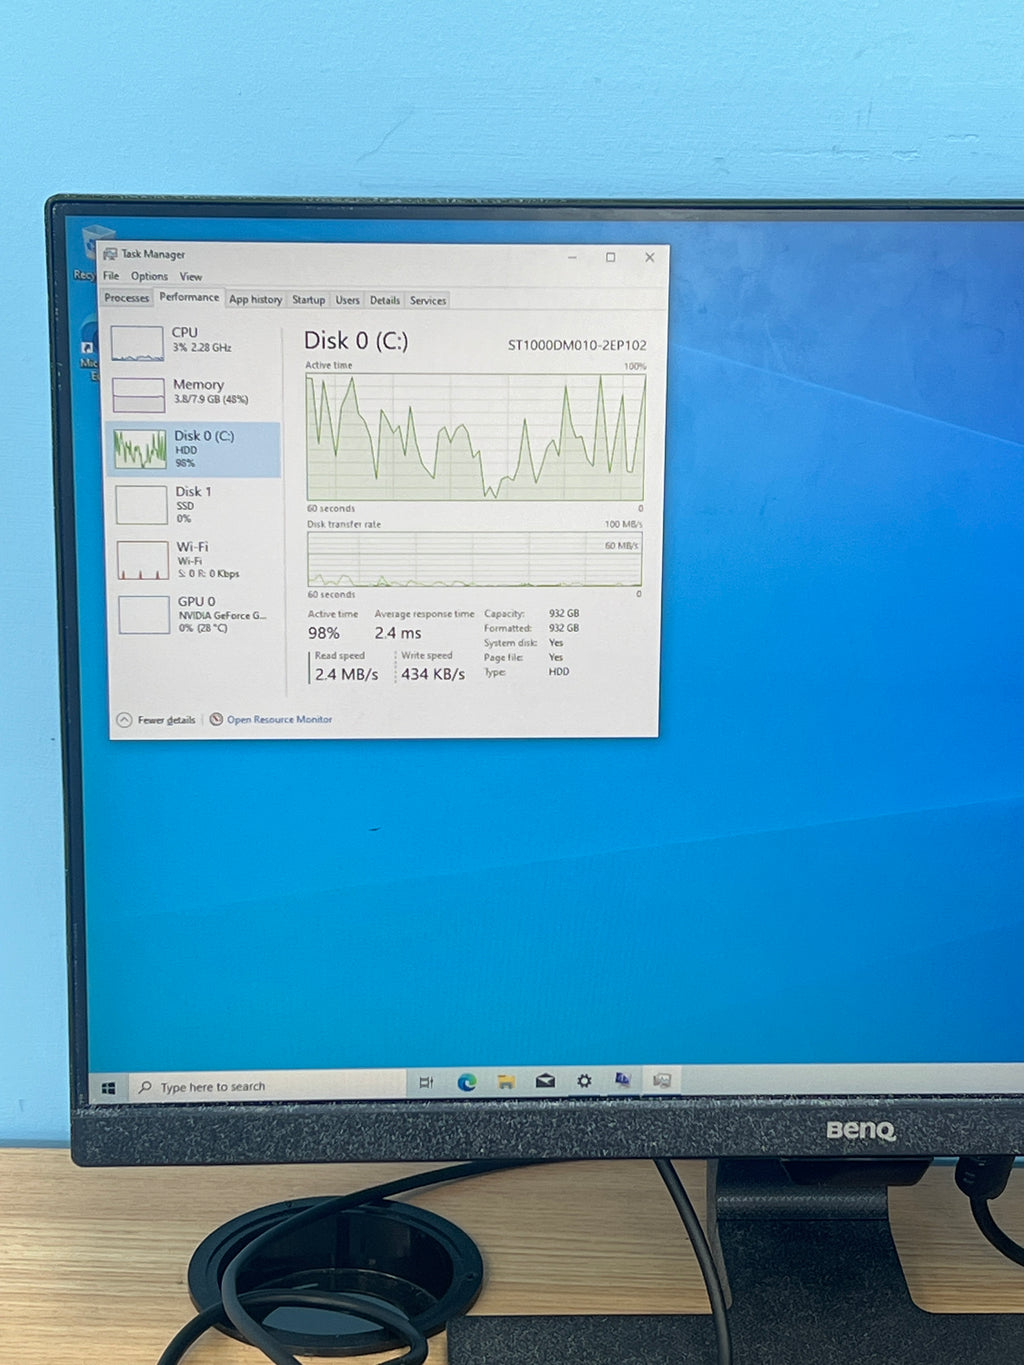1024x1365 pixels.
Task: Close the Task Manager window
Action: click(650, 257)
